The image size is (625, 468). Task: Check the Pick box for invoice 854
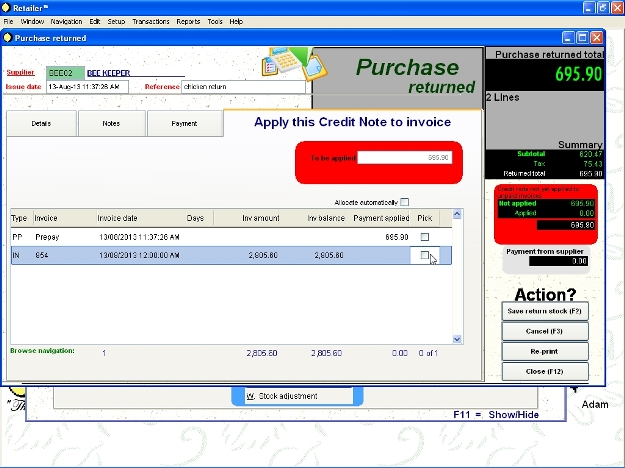point(425,256)
